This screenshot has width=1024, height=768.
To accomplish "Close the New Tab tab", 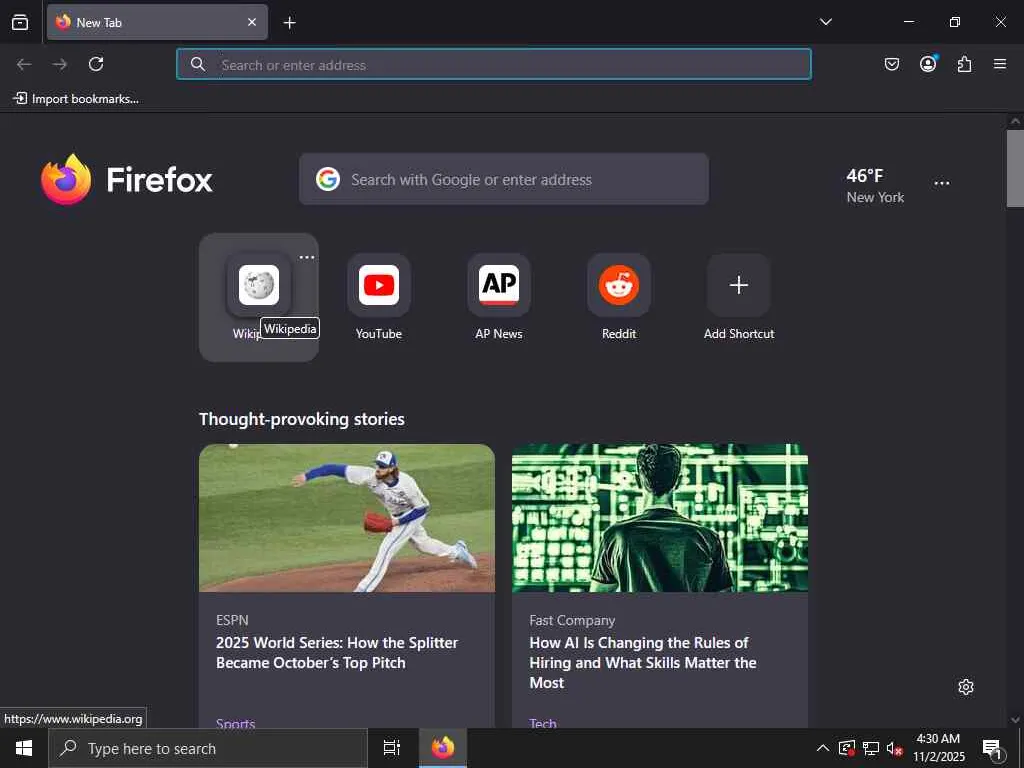I will pyautogui.click(x=251, y=22).
